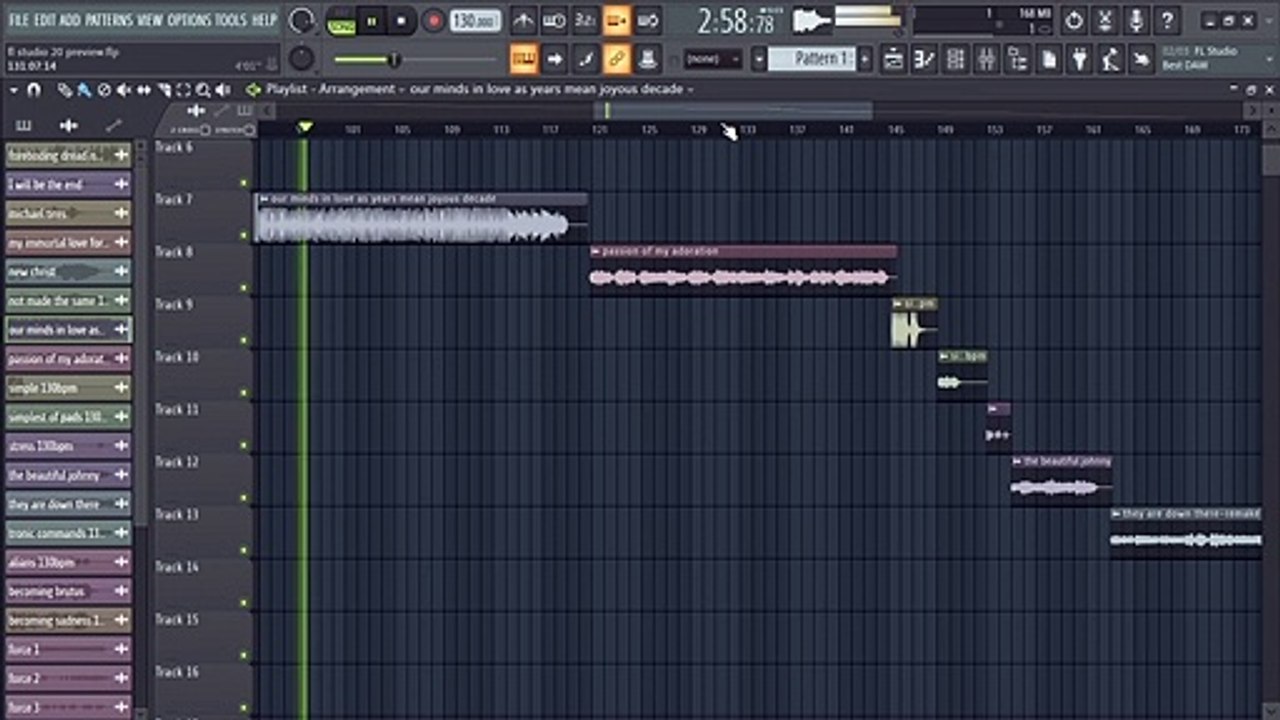Click the Track 10 label
This screenshot has height=720, width=1280.
pos(177,357)
